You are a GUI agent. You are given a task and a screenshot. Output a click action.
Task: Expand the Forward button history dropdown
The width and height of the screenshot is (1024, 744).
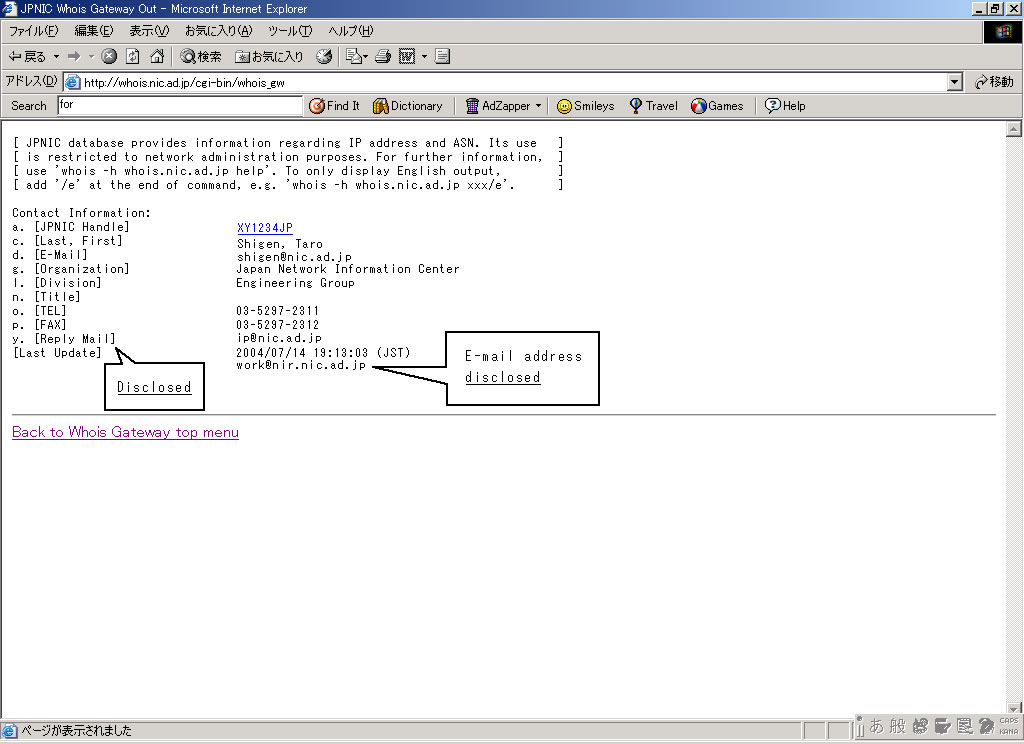point(91,57)
